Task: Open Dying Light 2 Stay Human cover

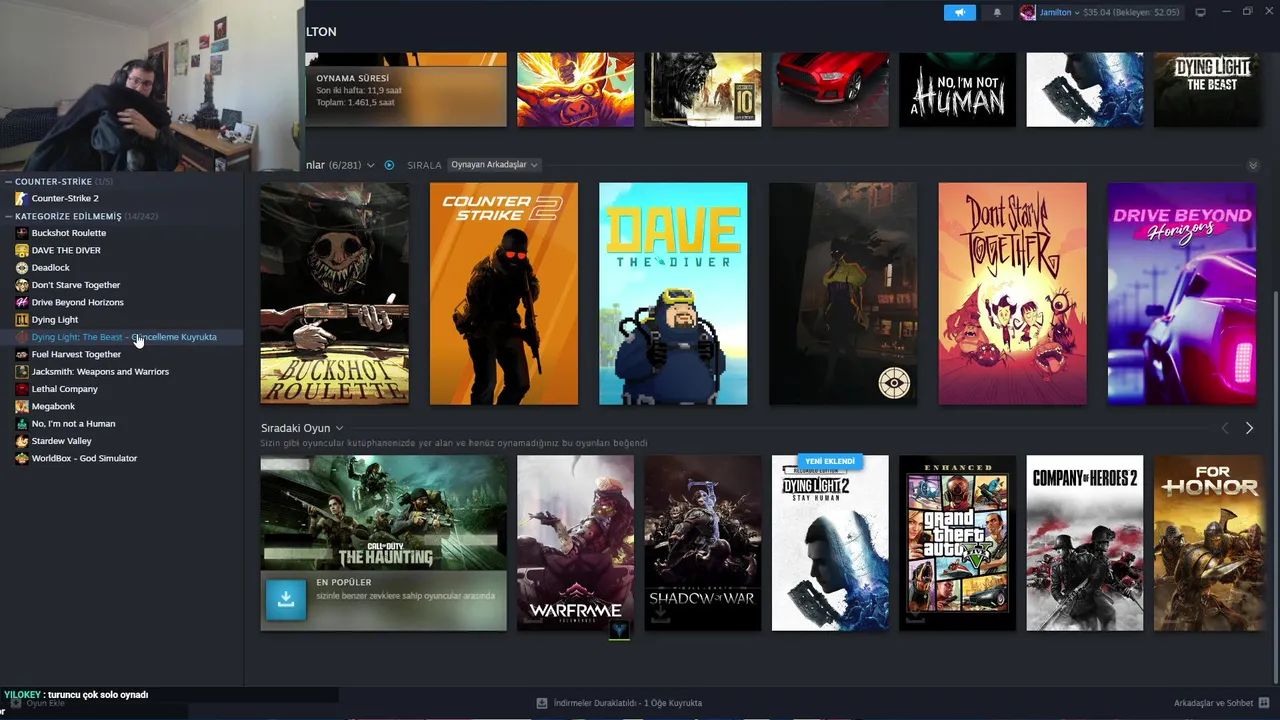Action: pyautogui.click(x=830, y=543)
